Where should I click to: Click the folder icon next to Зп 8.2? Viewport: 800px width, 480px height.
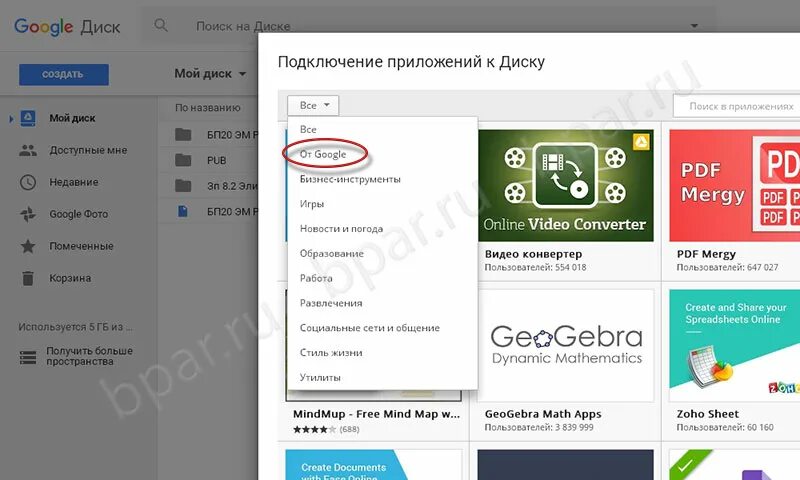point(183,186)
